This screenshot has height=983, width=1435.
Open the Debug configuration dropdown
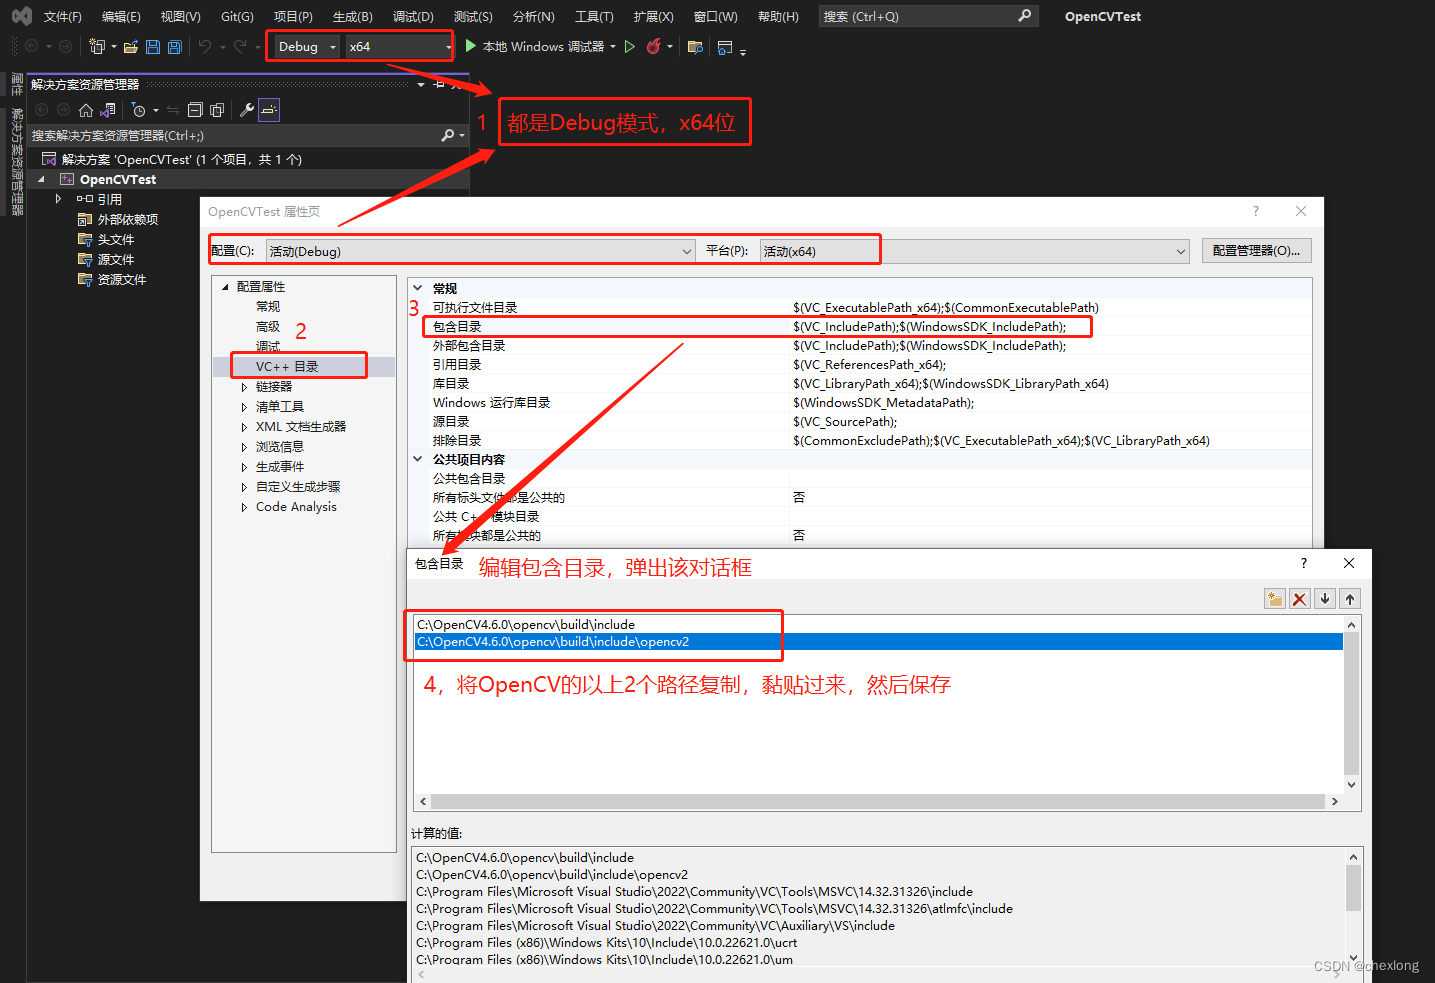(306, 46)
